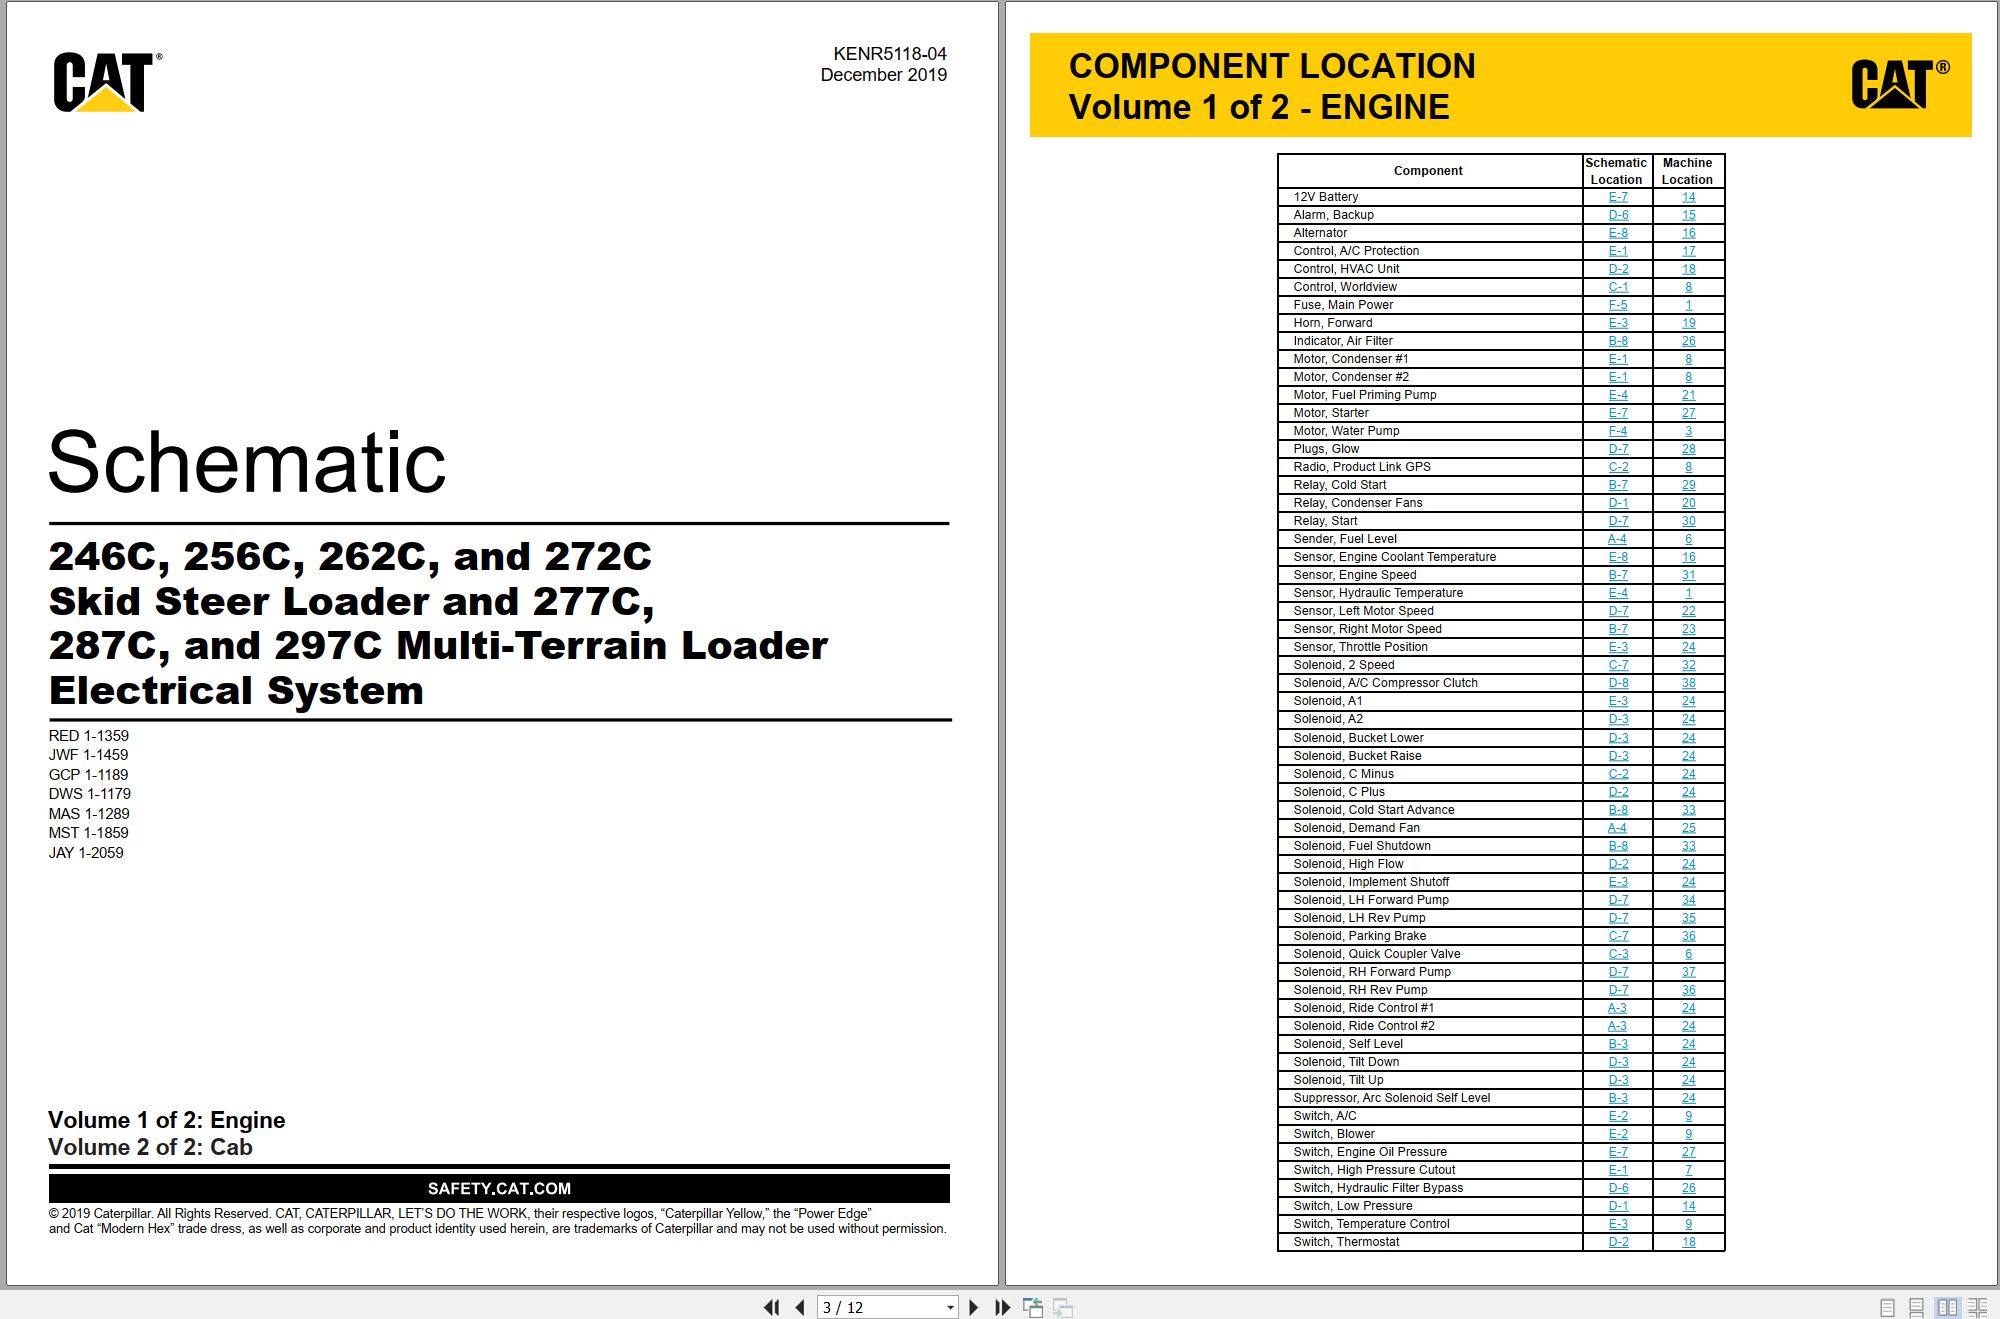Go forward to next view

pyautogui.click(x=1063, y=1307)
